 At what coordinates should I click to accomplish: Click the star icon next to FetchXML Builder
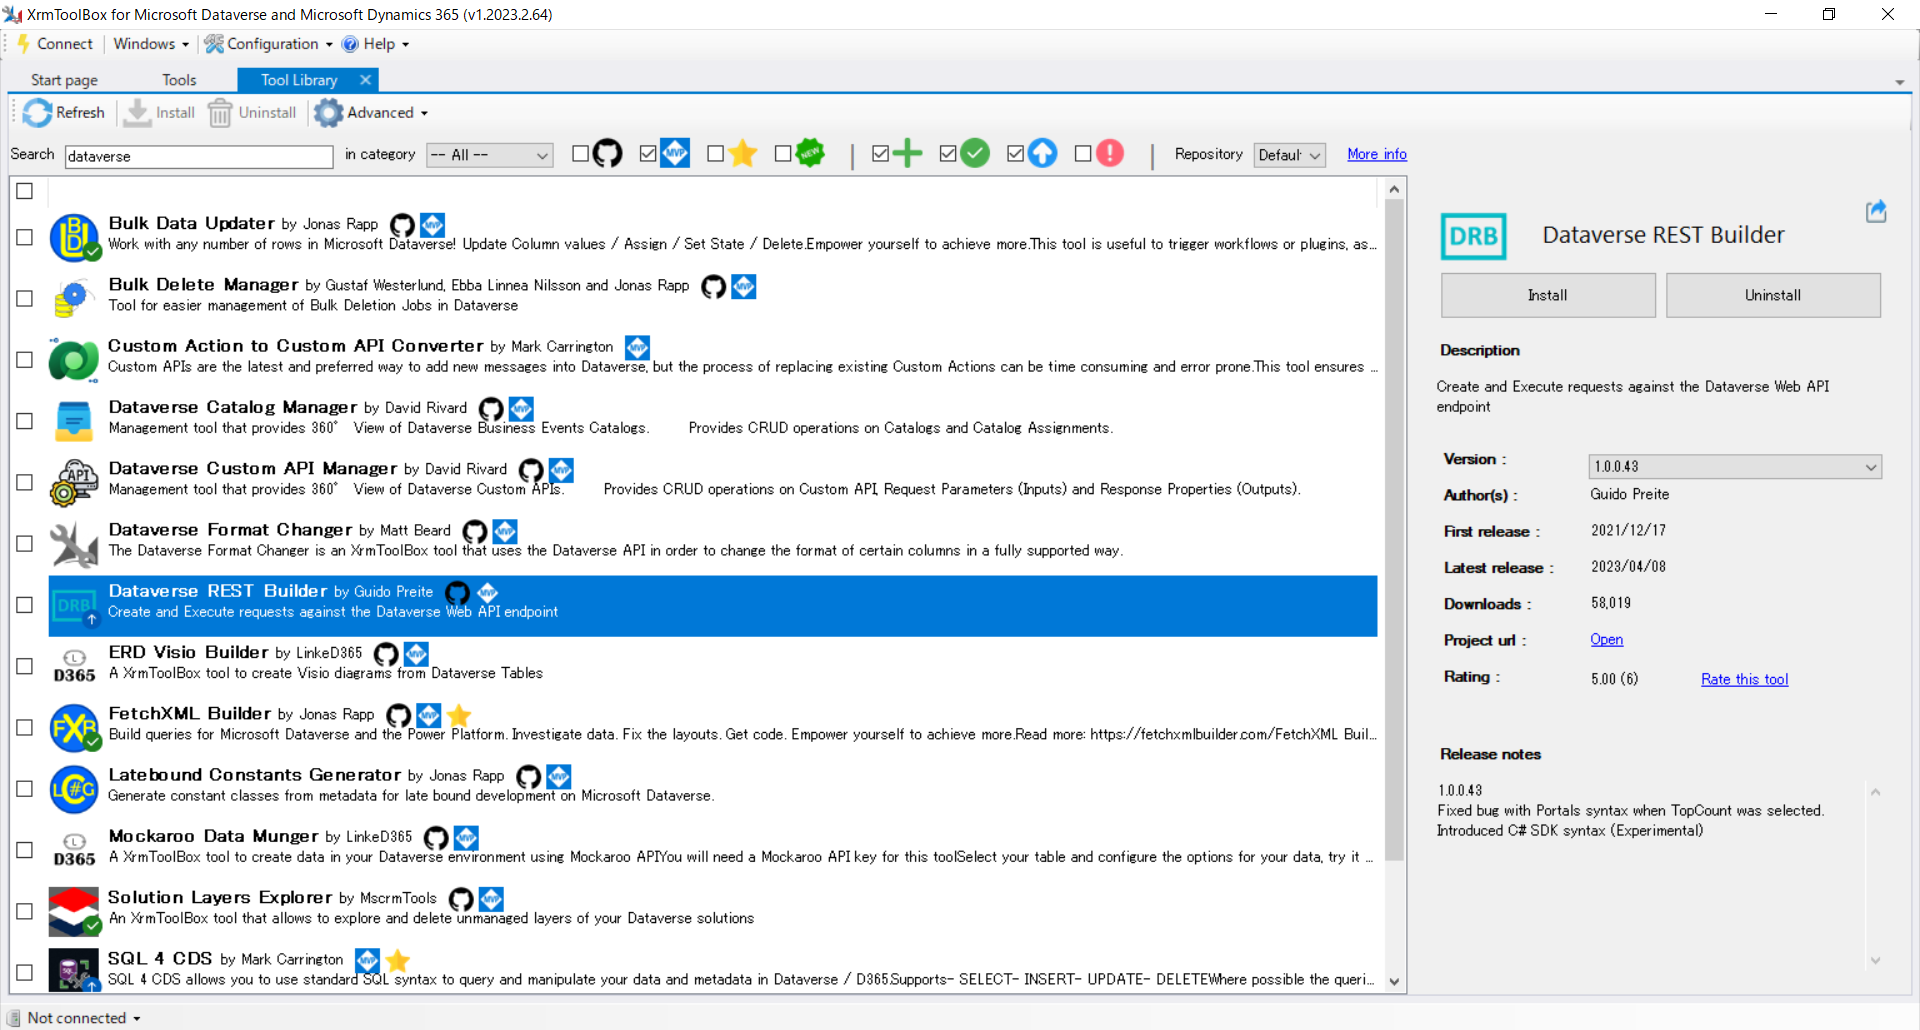[x=459, y=715]
